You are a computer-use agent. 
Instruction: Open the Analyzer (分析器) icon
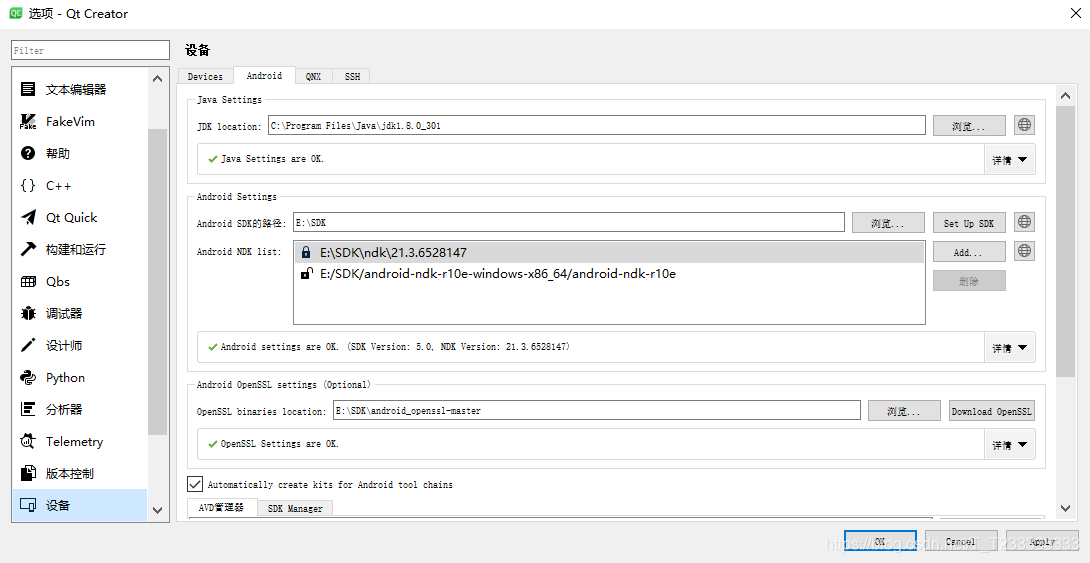pyautogui.click(x=28, y=409)
